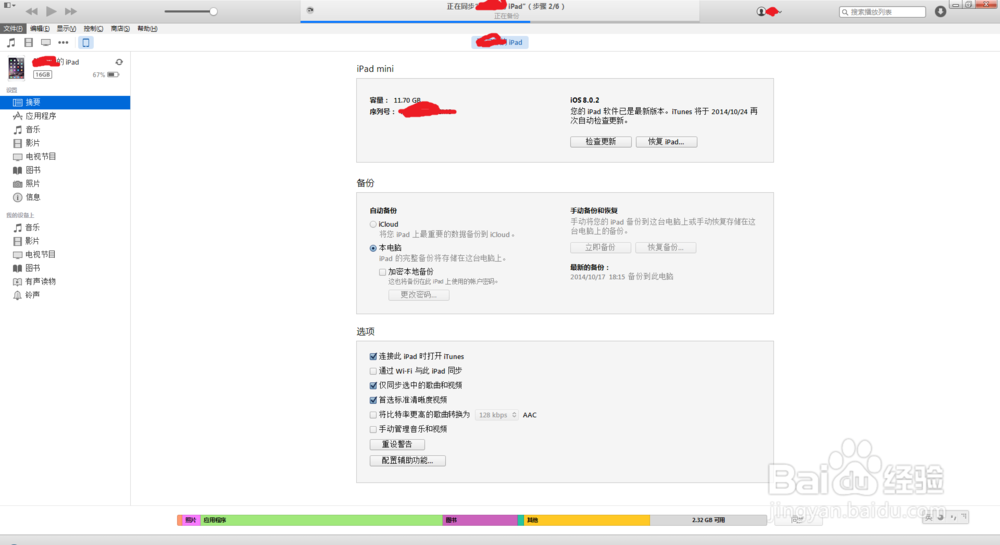Click the fast forward next button
Image resolution: width=1000 pixels, height=545 pixels.
point(71,11)
